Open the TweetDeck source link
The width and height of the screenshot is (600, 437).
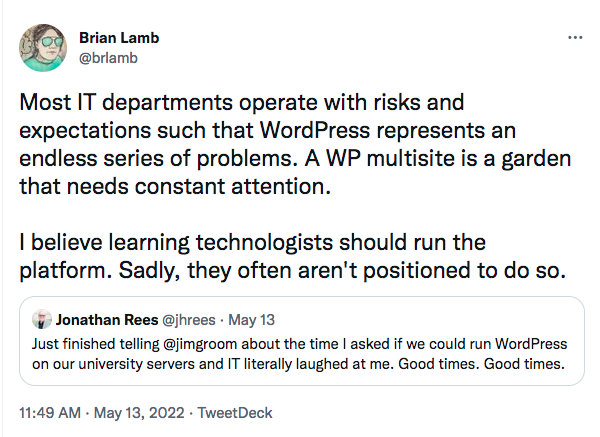[x=235, y=413]
